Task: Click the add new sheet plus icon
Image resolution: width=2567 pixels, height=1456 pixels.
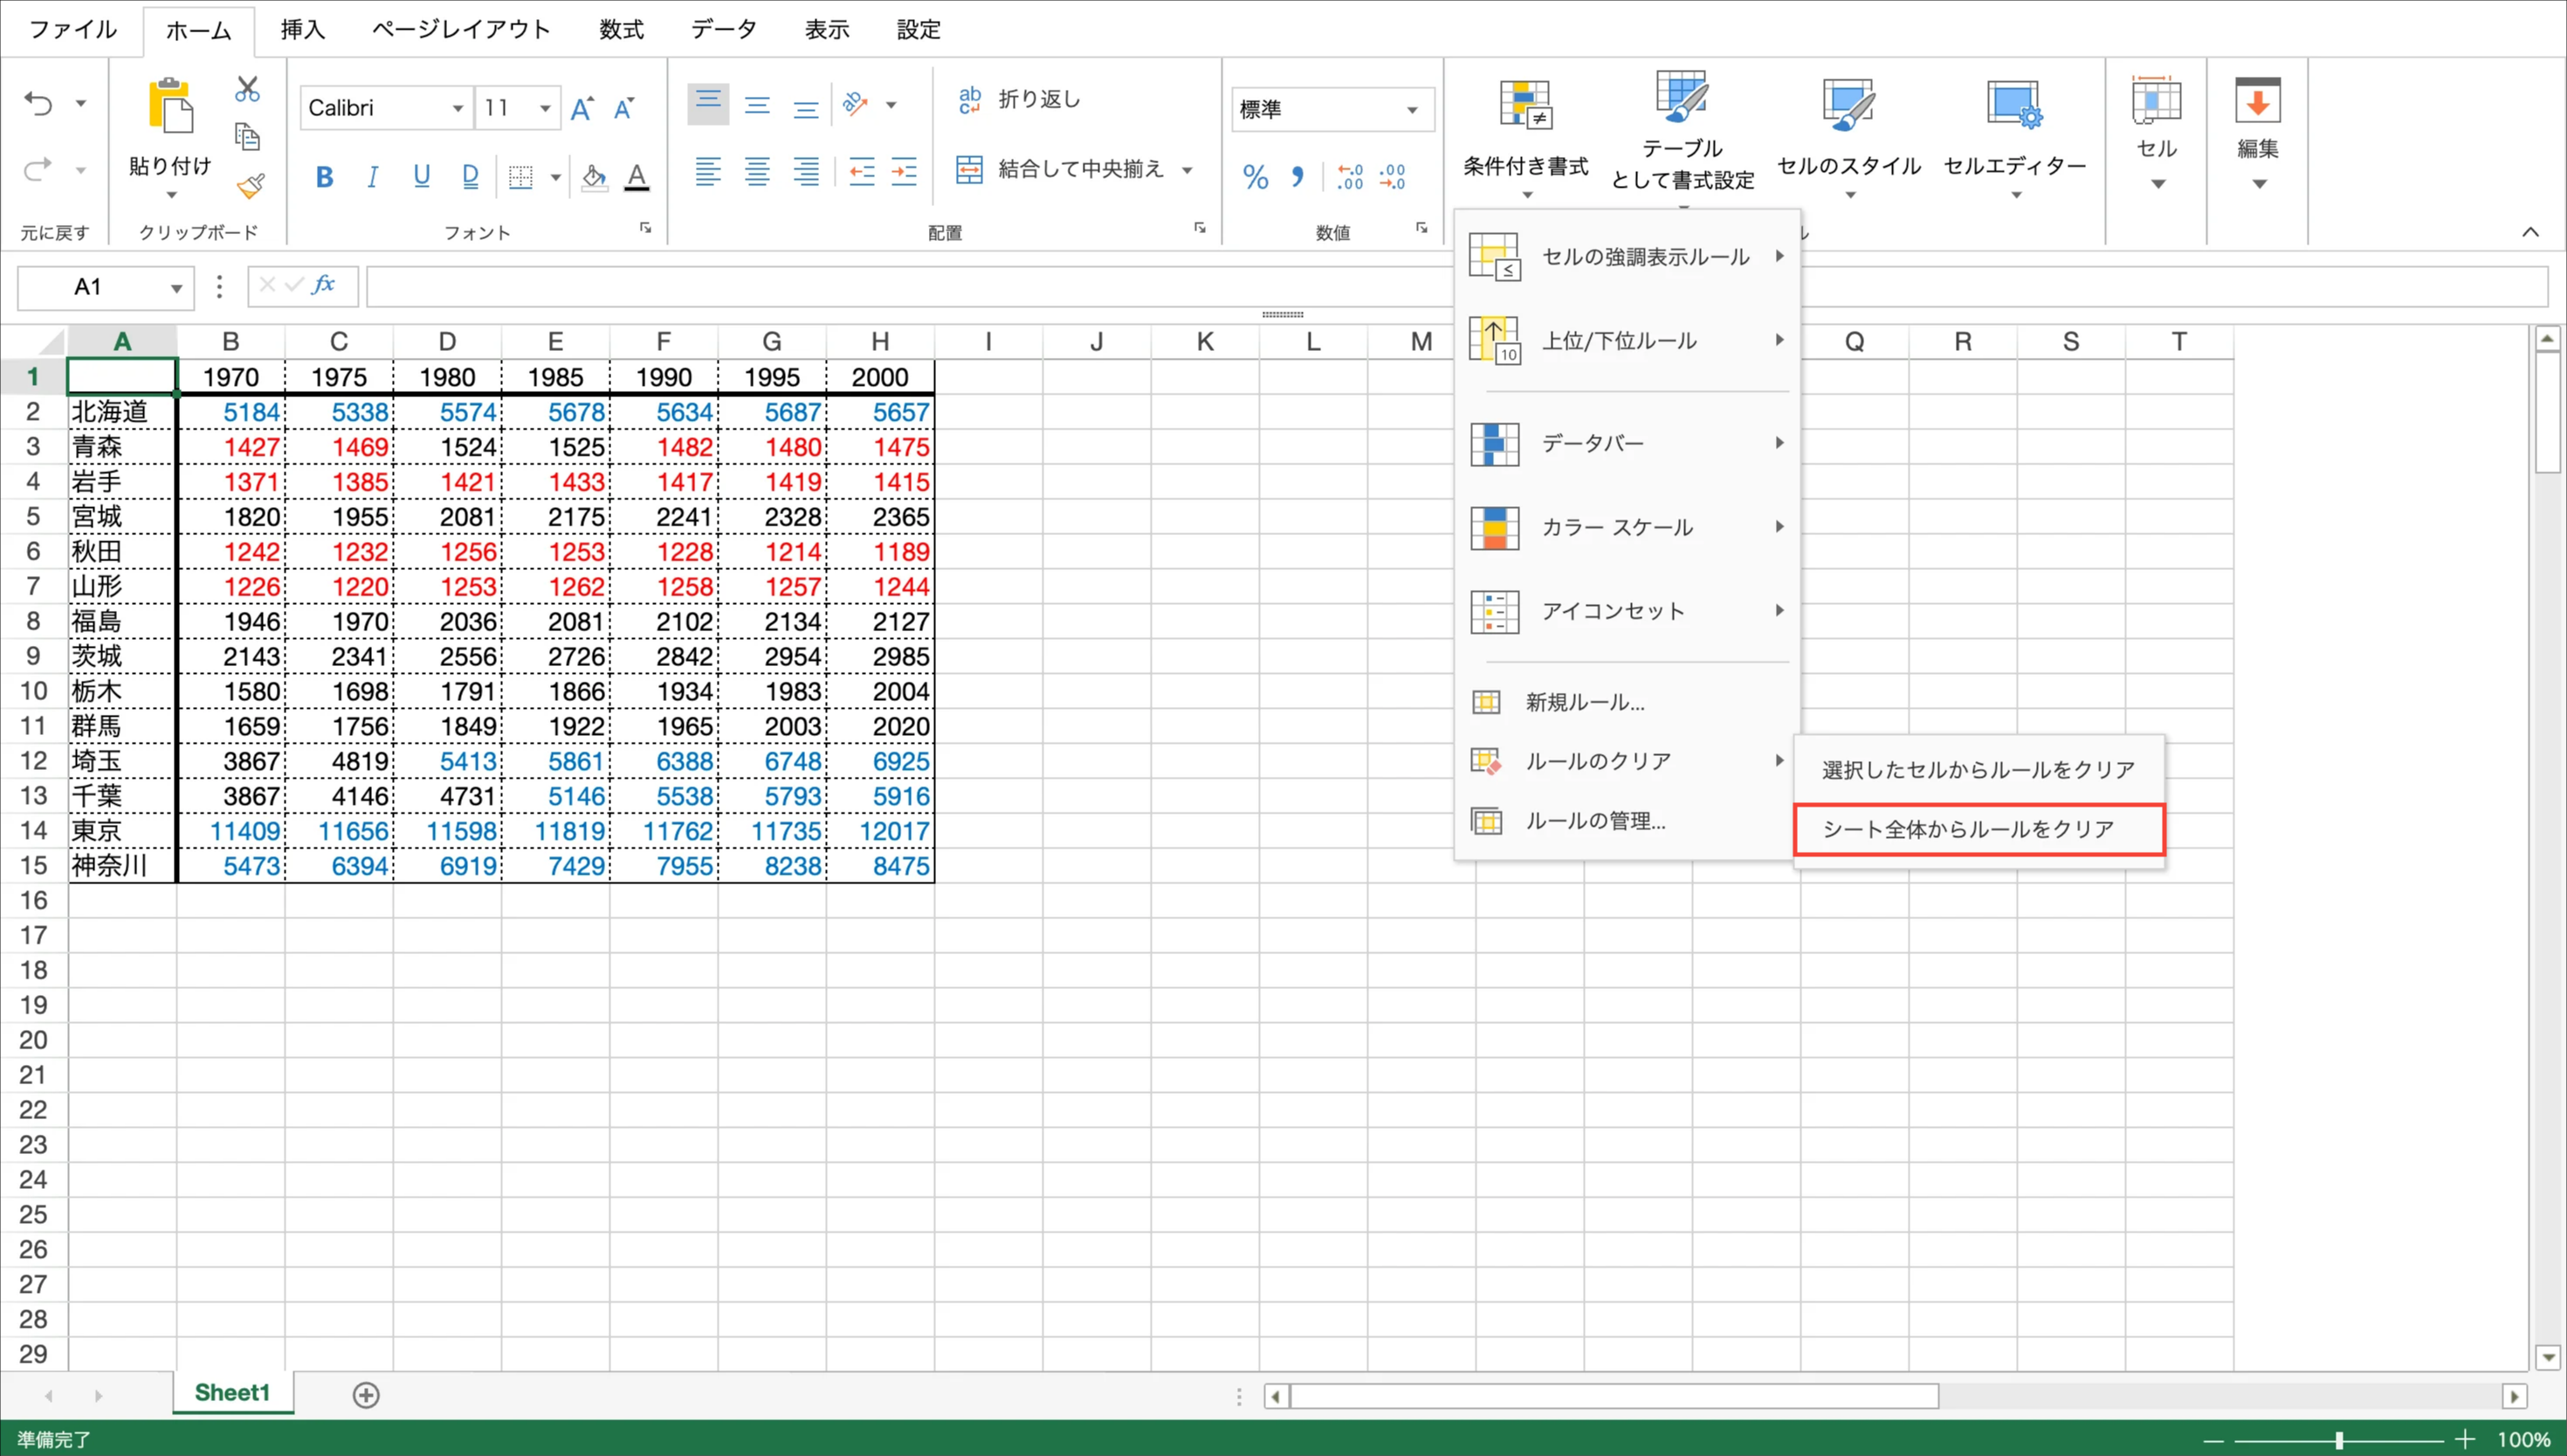Action: click(x=366, y=1395)
